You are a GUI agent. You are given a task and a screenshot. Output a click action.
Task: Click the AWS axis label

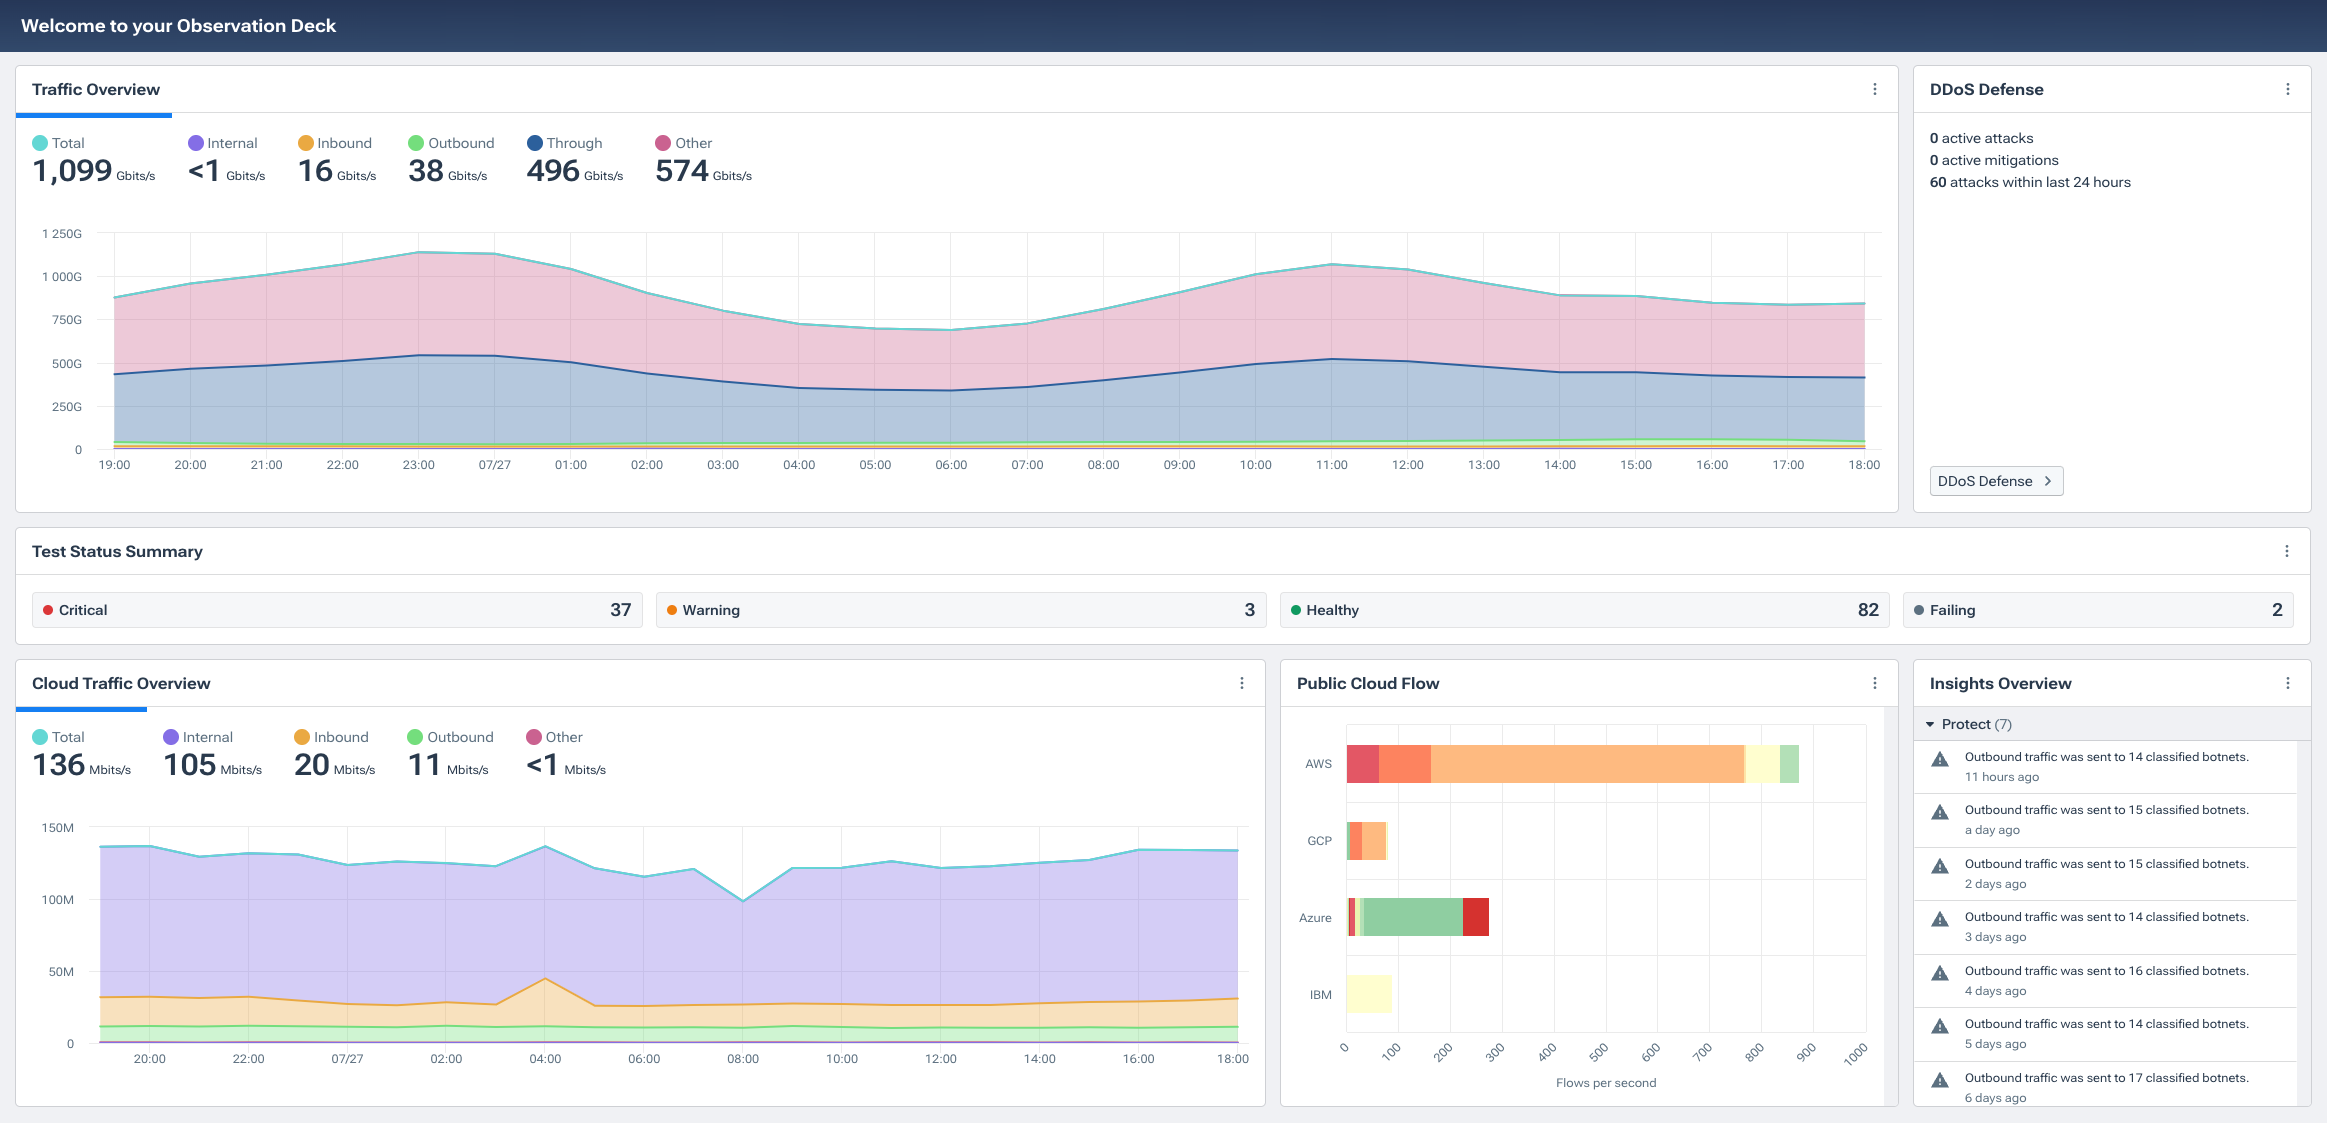point(1318,764)
